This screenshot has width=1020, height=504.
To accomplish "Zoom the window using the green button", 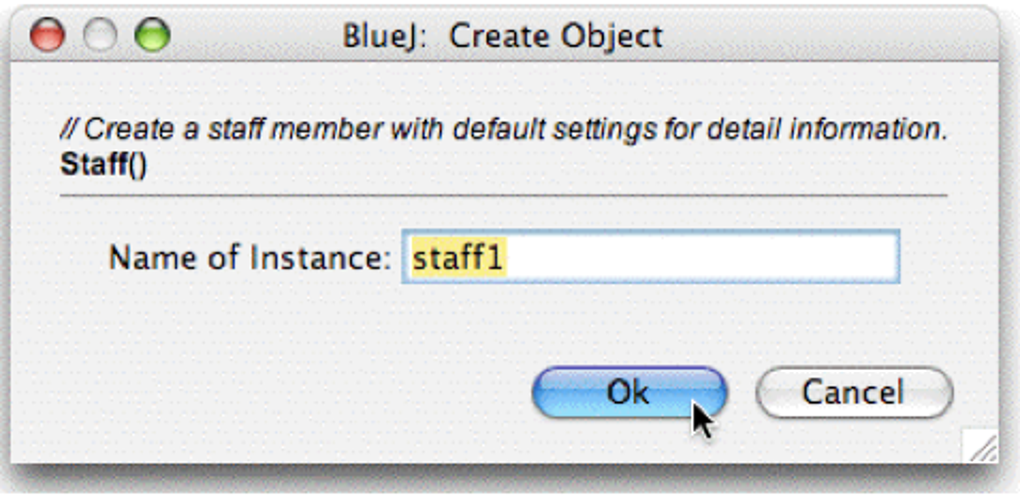I will pos(152,34).
